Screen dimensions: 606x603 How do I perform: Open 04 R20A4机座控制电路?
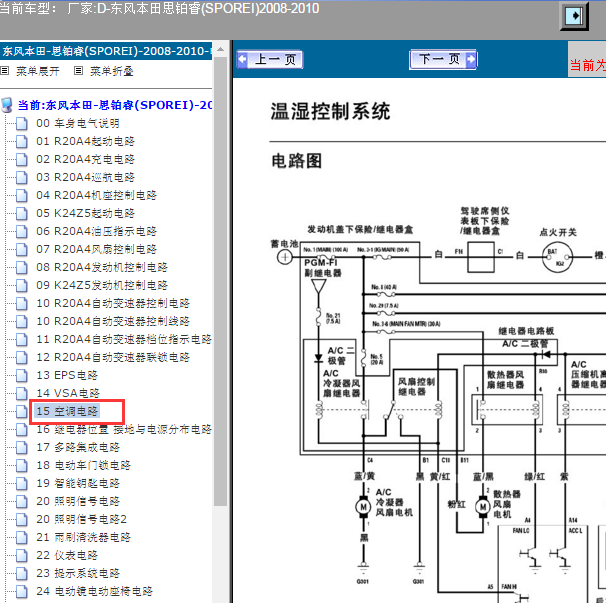[96, 195]
